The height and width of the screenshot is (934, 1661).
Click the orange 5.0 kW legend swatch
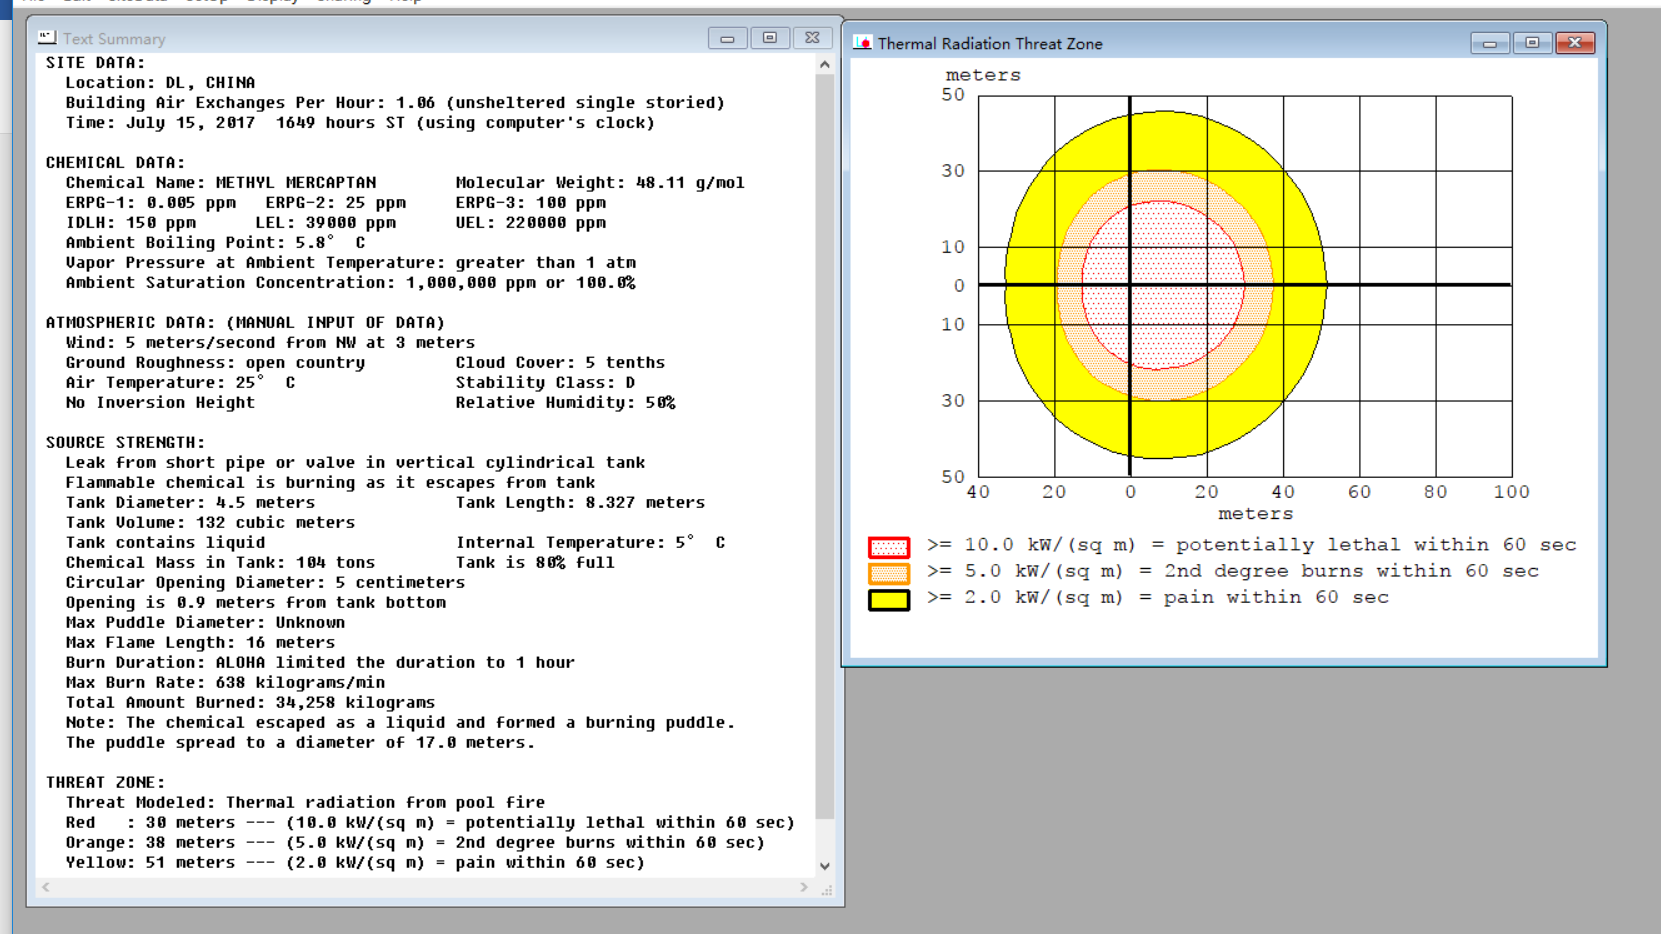[889, 573]
